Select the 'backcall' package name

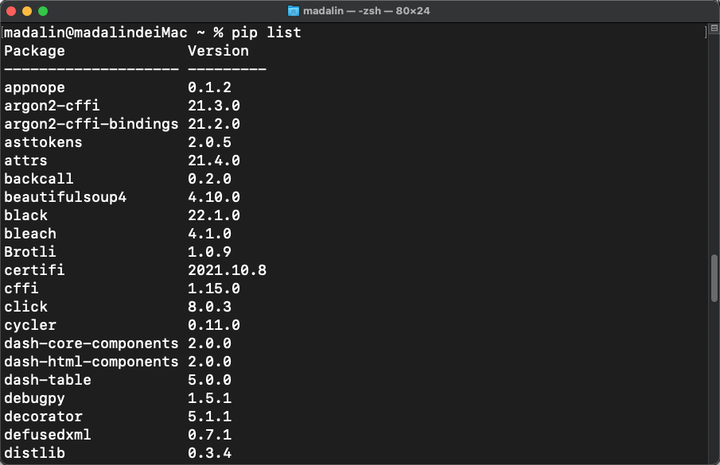(x=39, y=179)
